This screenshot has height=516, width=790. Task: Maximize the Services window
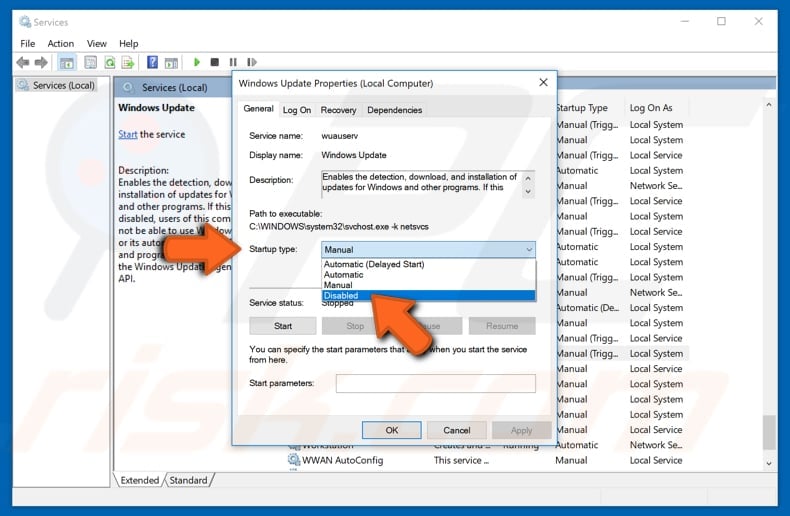coord(721,21)
